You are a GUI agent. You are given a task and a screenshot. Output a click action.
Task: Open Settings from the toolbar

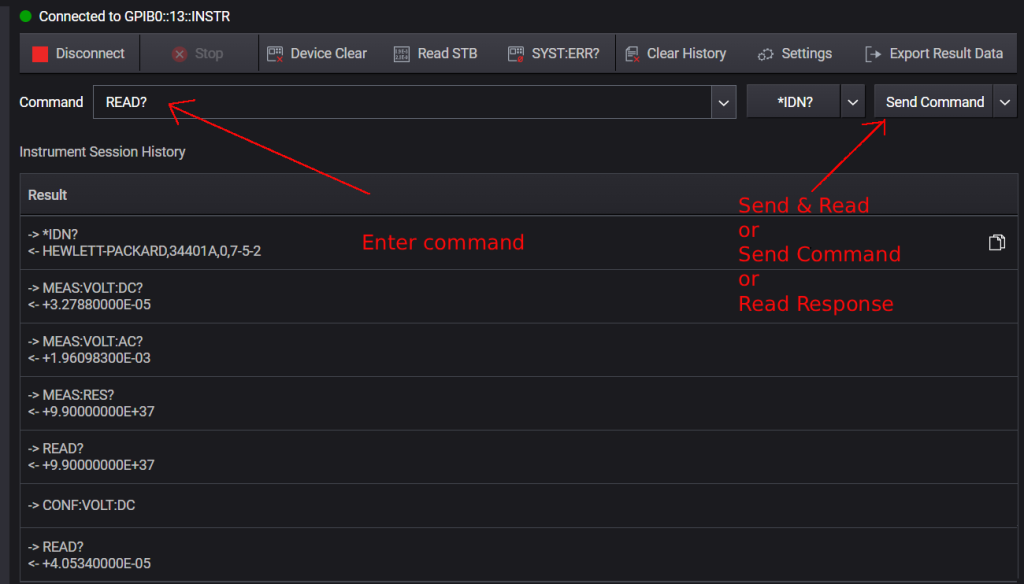[x=795, y=54]
